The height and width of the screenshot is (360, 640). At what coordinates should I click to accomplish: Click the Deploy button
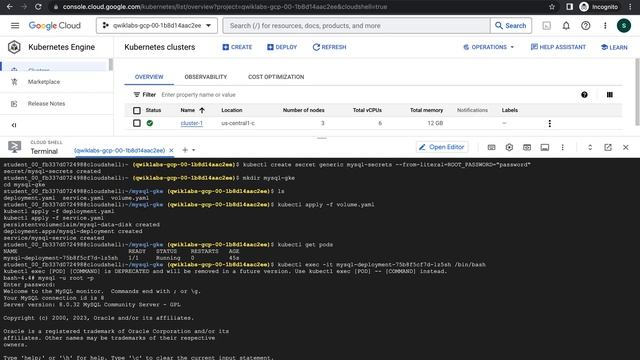[282, 47]
